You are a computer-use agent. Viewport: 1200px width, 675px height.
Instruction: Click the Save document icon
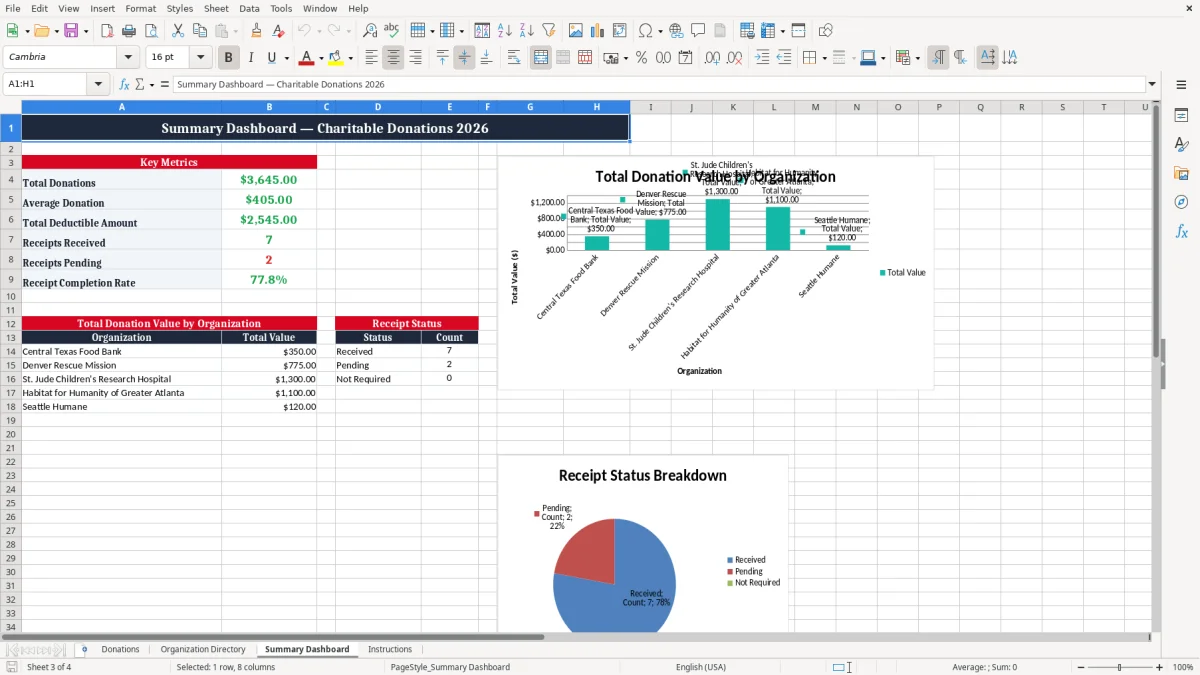pos(71,31)
